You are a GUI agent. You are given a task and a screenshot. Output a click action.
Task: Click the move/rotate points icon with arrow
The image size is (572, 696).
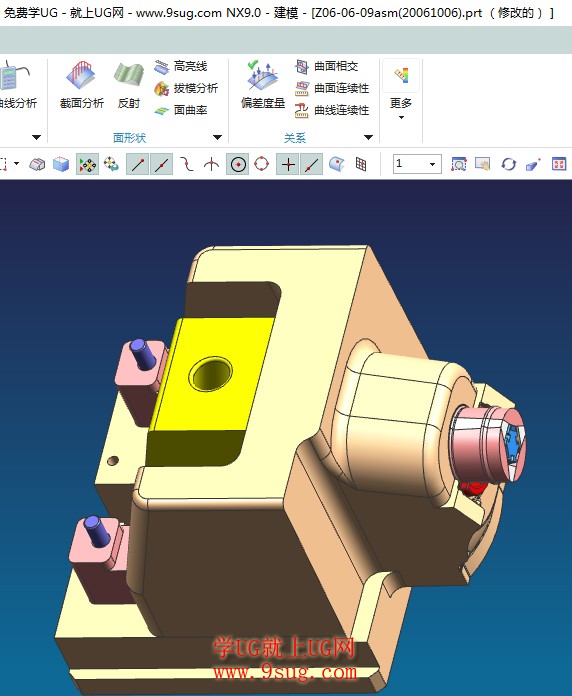pyautogui.click(x=111, y=164)
